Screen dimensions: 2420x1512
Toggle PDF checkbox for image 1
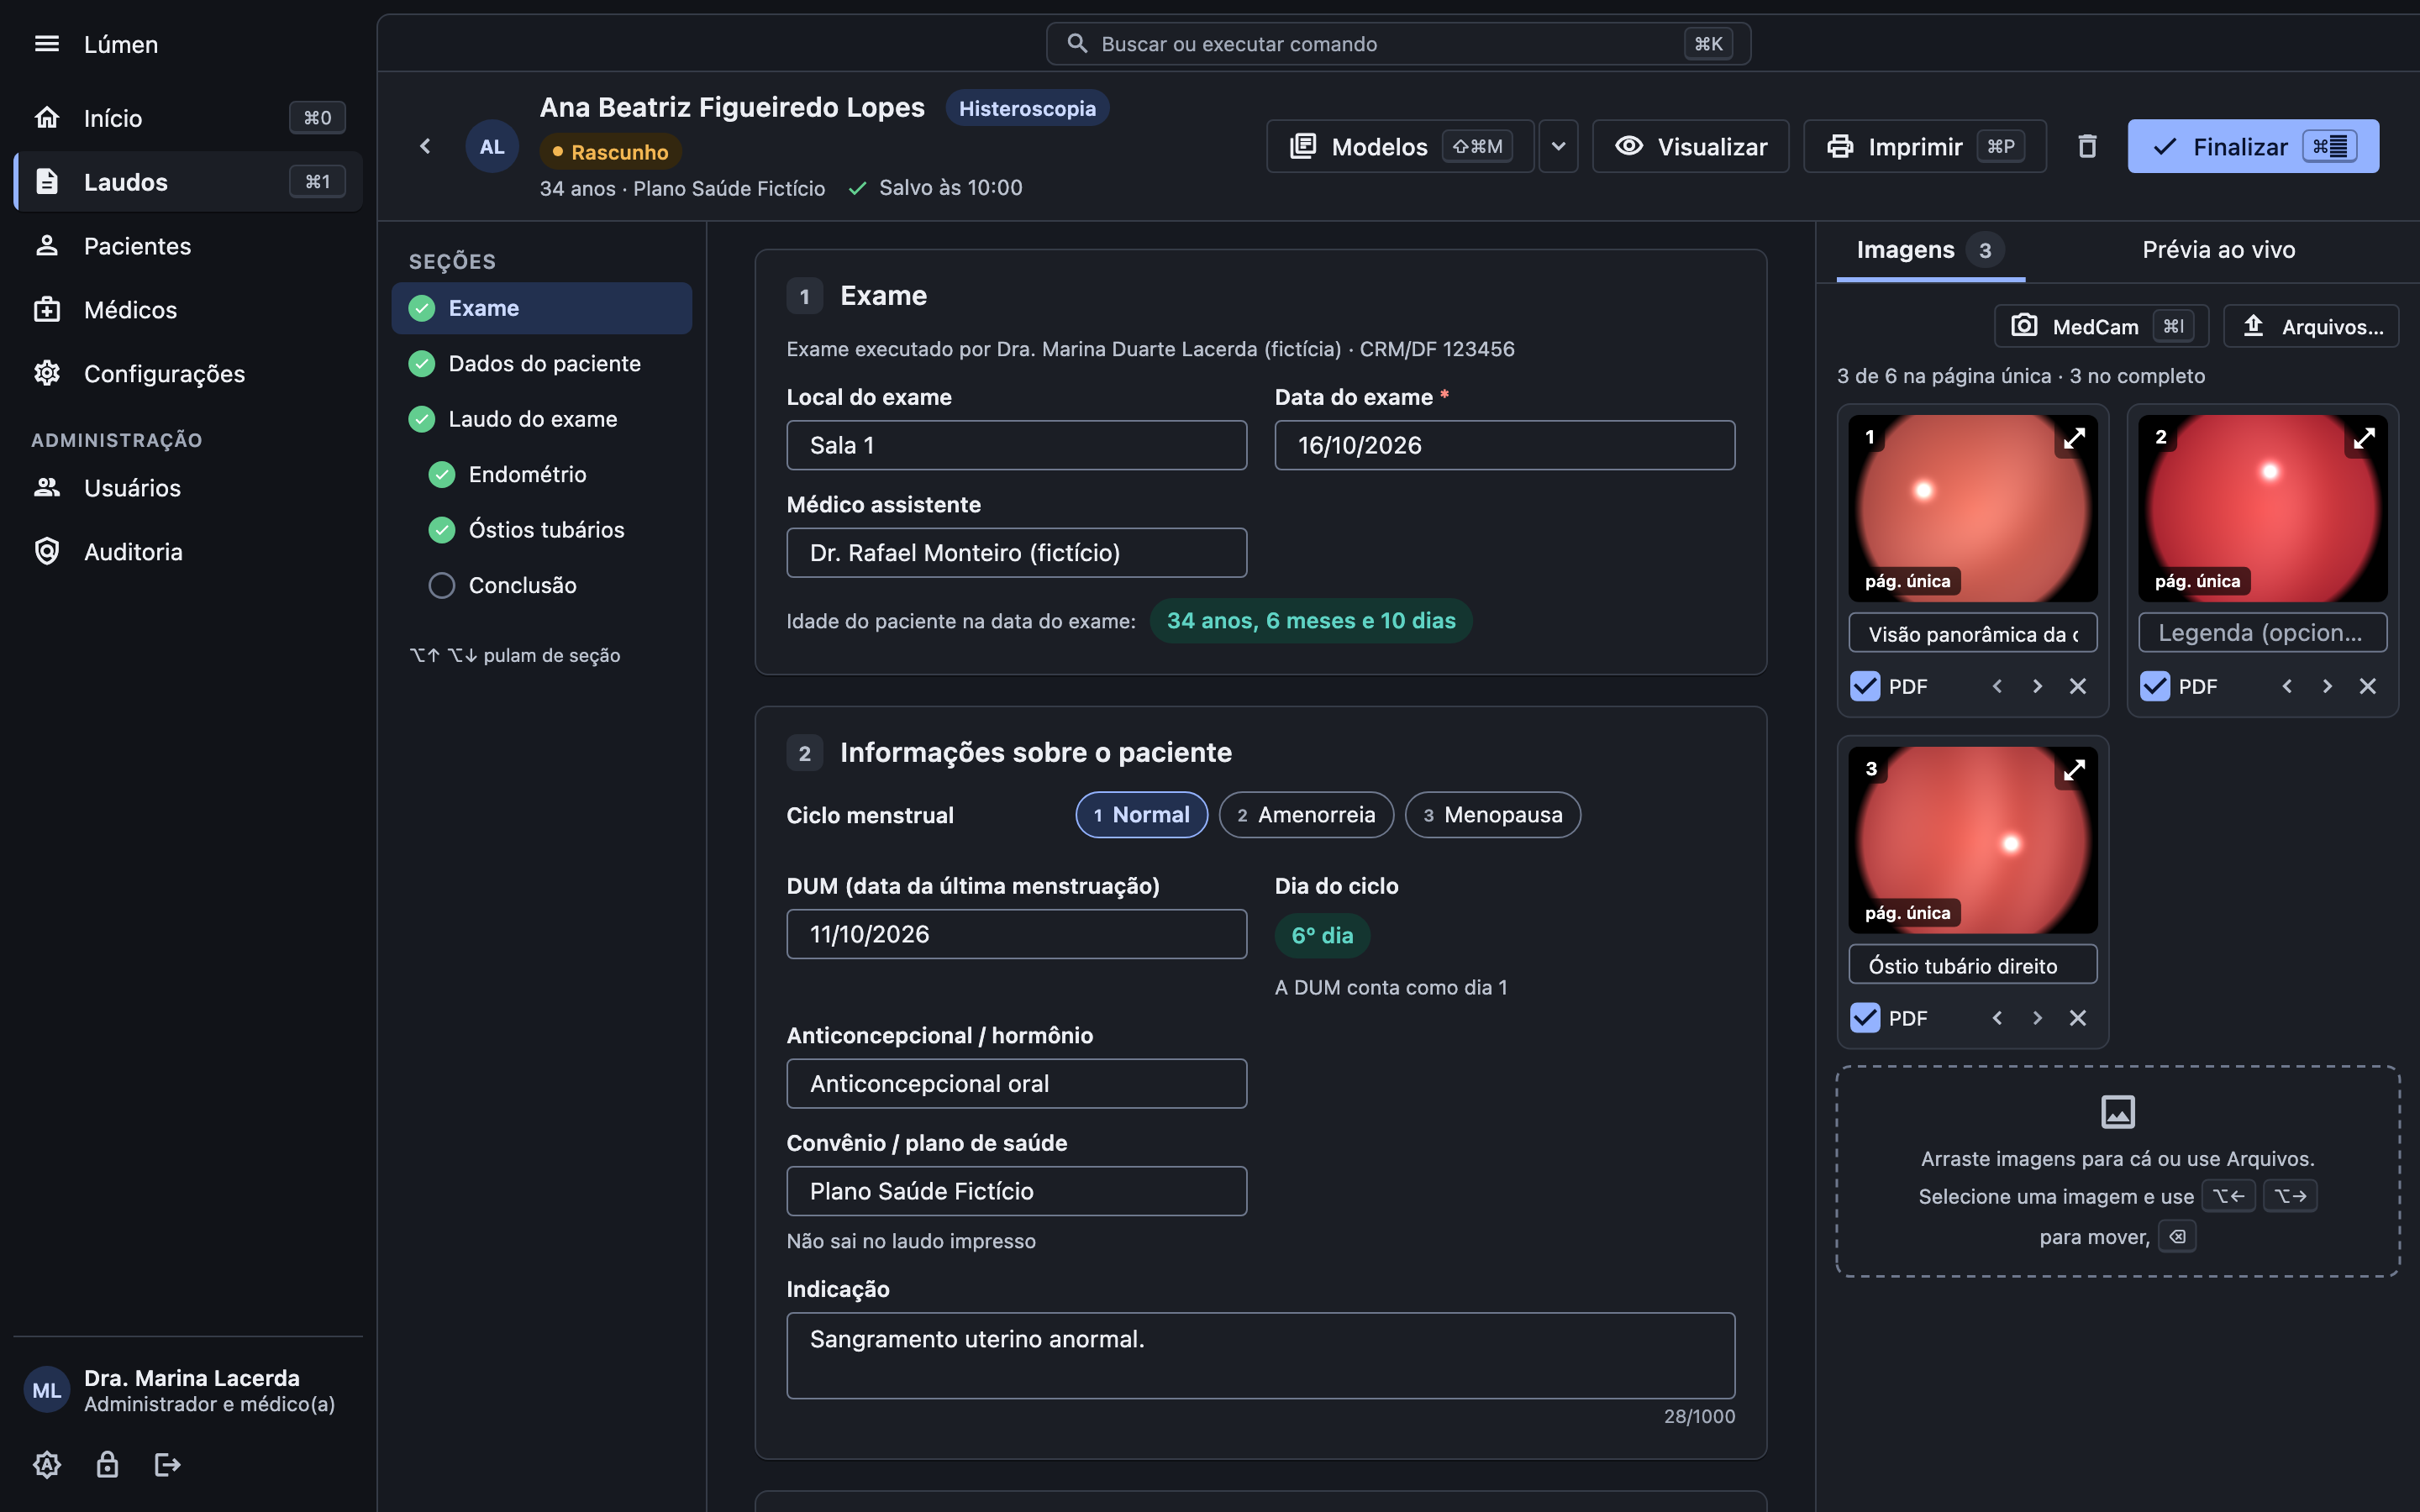pos(1865,686)
